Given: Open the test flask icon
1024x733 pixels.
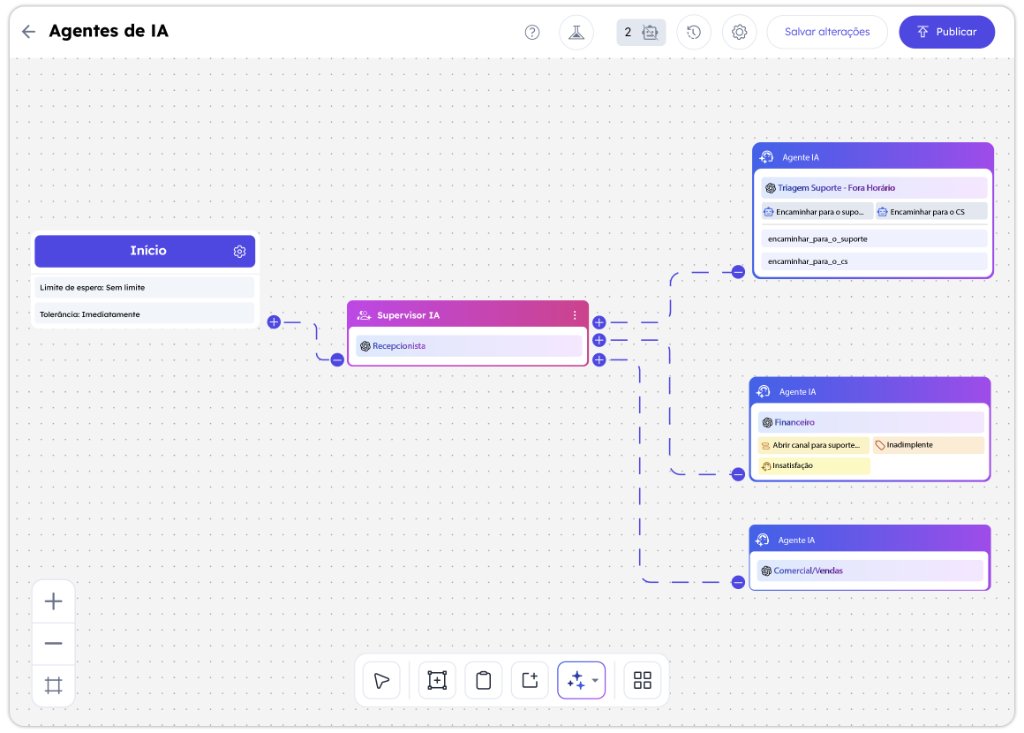Looking at the screenshot, I should point(576,32).
